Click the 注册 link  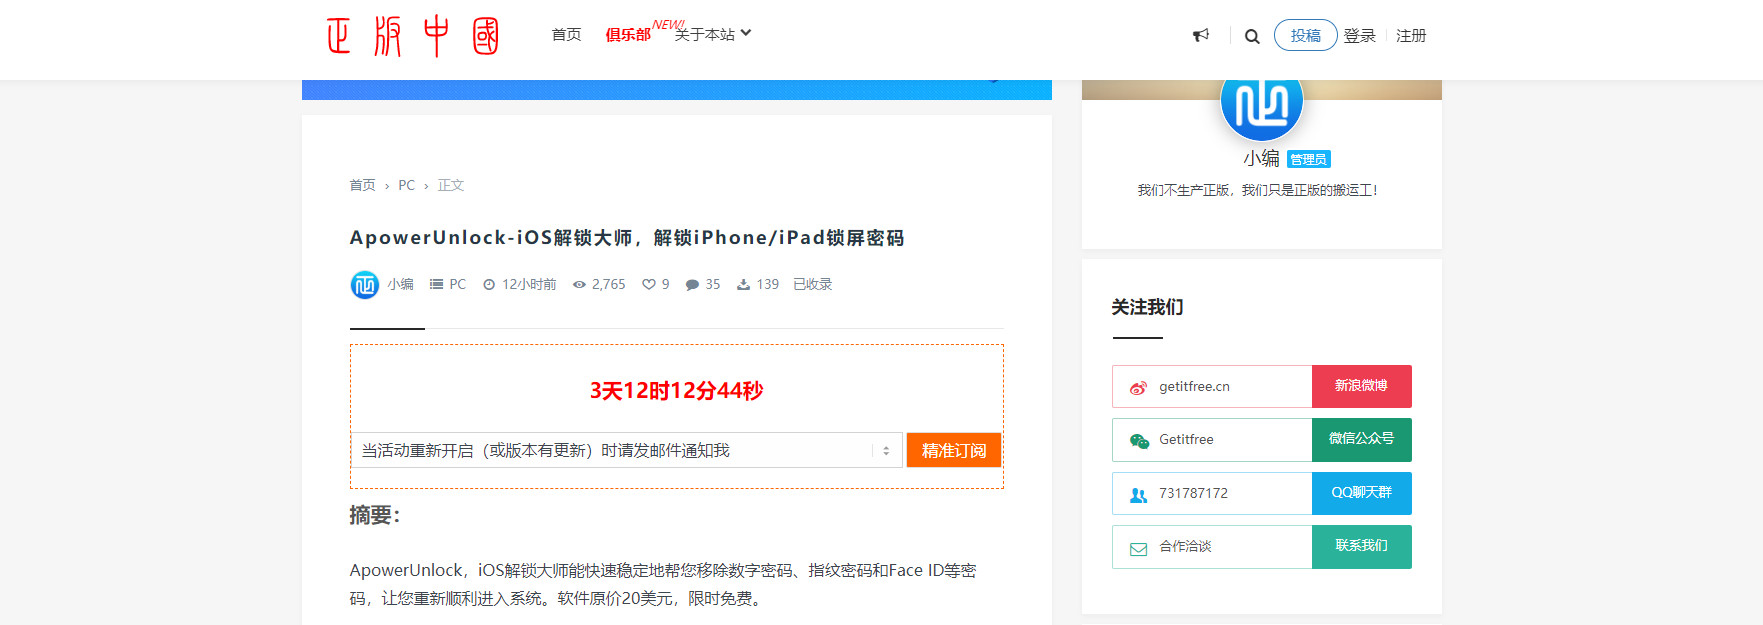(1411, 36)
